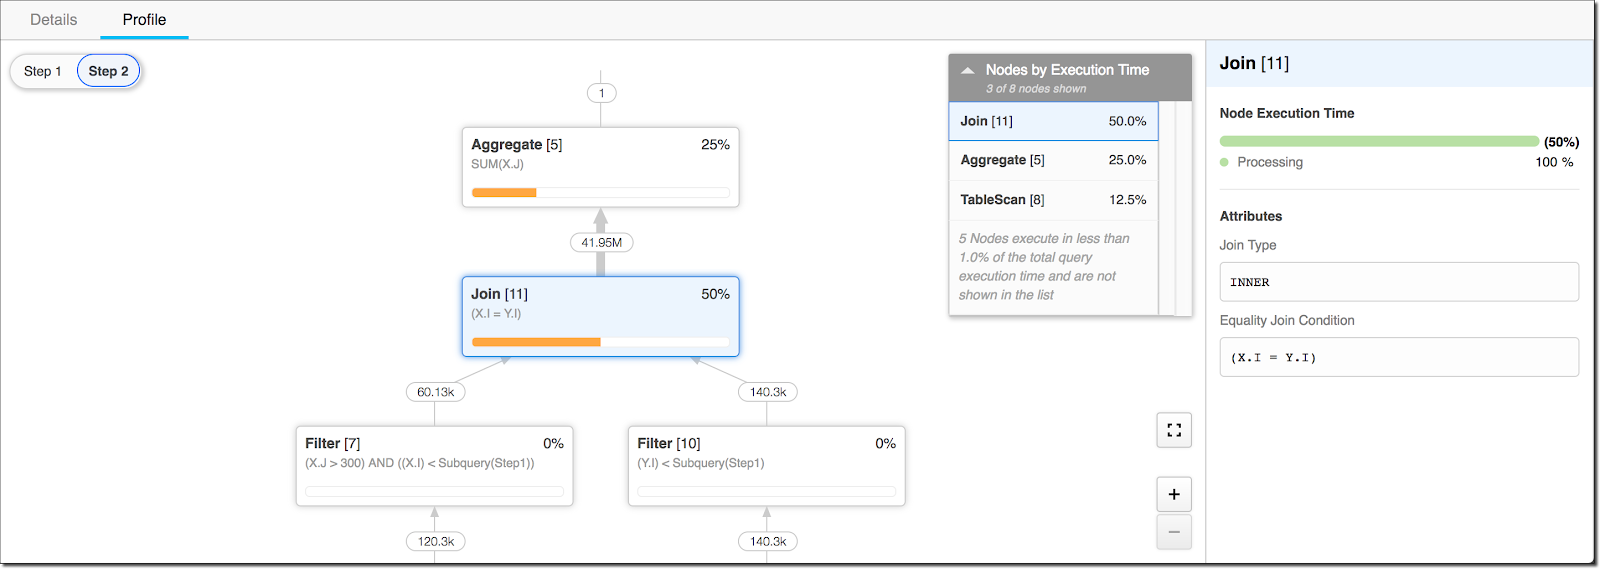Screen dimensions: 1600x569
Task: Open the Profile tab
Action: (144, 20)
